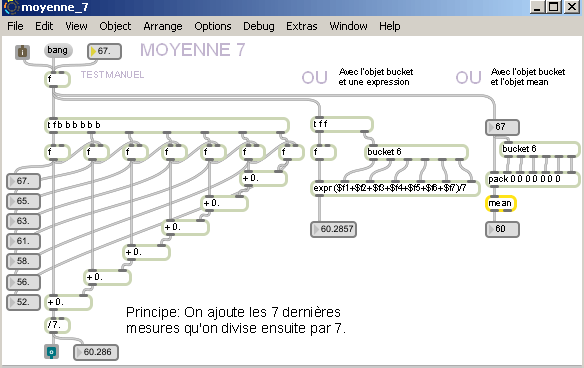Open the Window menu

click(x=348, y=26)
